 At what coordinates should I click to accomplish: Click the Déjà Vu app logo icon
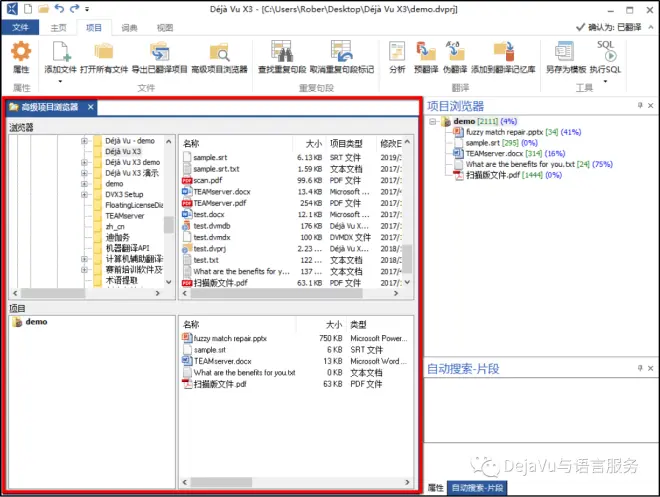tap(12, 8)
